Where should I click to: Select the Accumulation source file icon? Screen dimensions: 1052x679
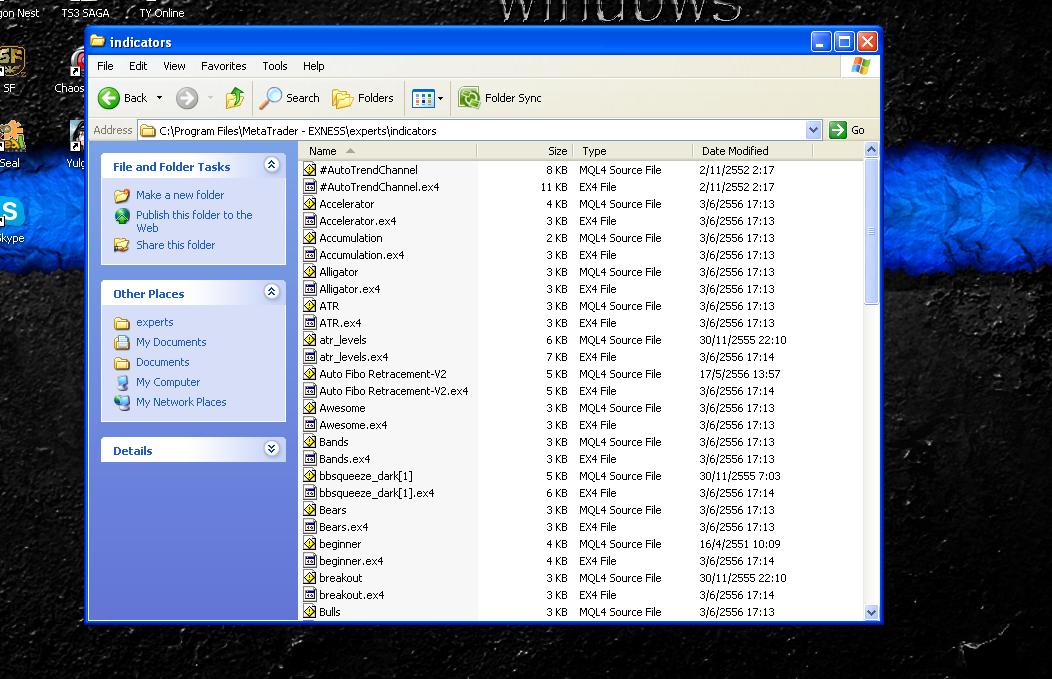coord(309,238)
